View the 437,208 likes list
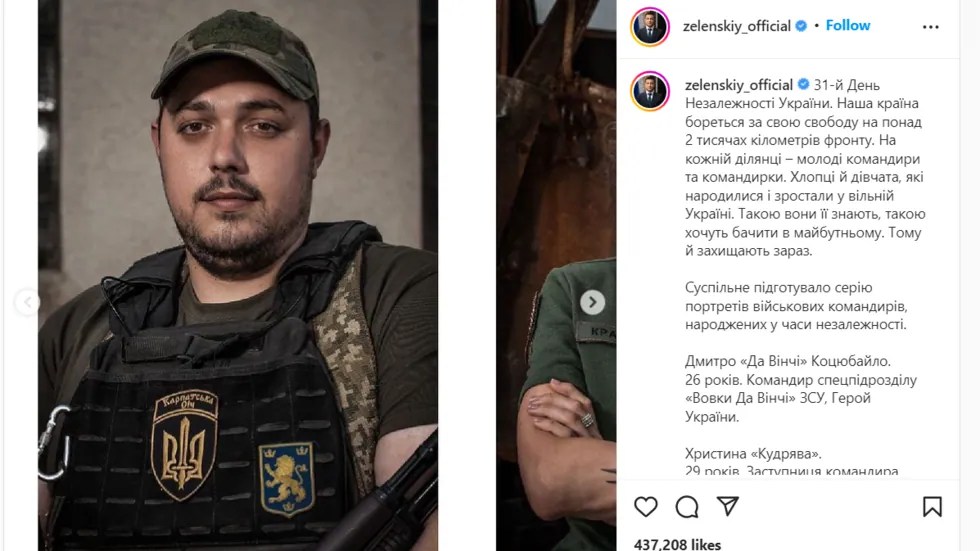The height and width of the screenshot is (551, 980). [x=678, y=544]
